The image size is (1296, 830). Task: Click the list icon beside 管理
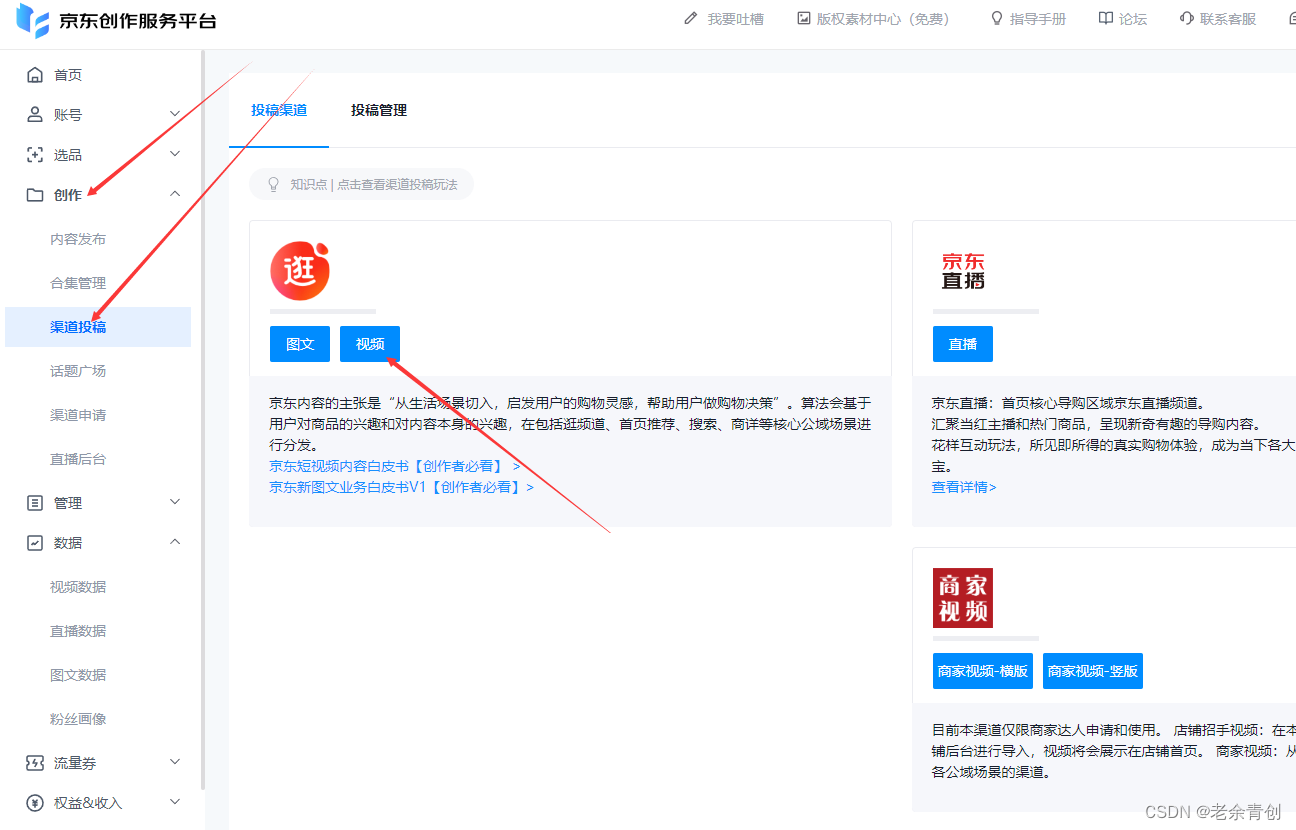35,503
